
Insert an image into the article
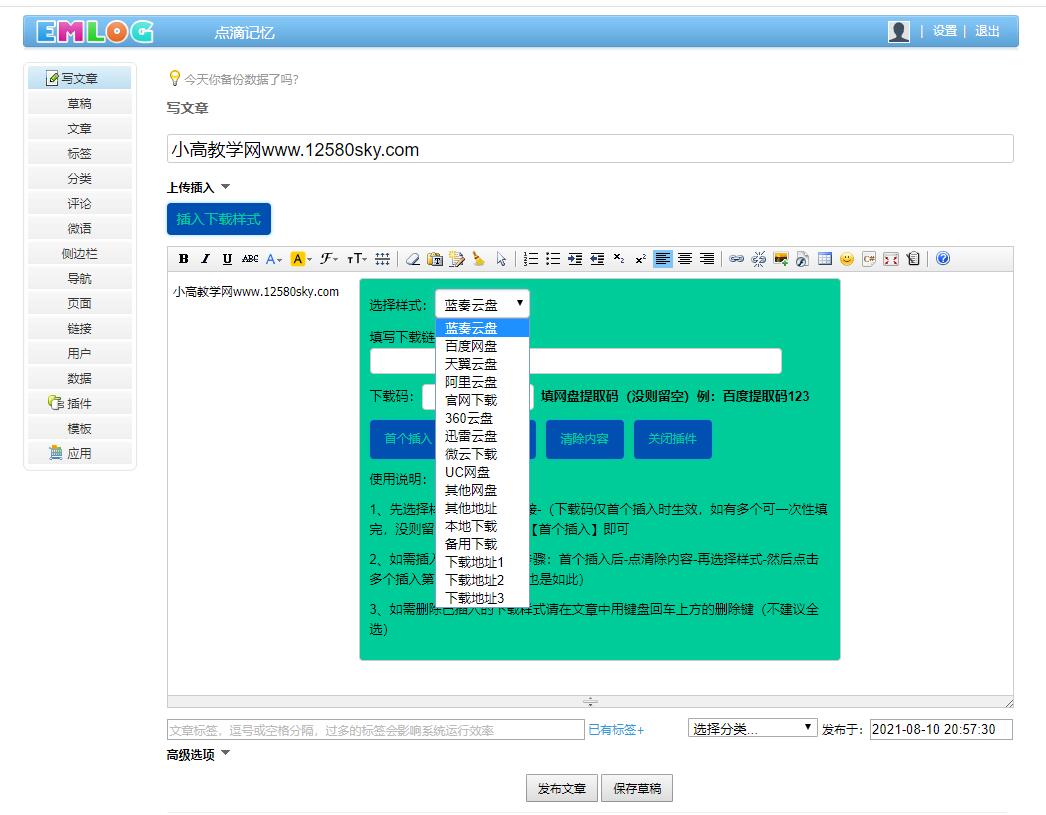pos(780,259)
